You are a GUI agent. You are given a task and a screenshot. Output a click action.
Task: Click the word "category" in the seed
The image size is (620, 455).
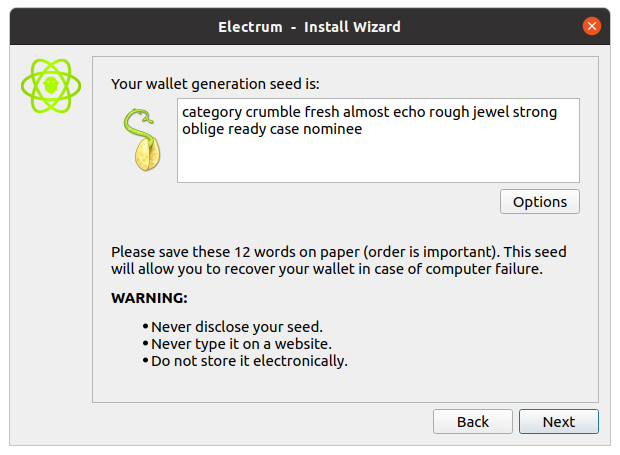click(x=212, y=113)
